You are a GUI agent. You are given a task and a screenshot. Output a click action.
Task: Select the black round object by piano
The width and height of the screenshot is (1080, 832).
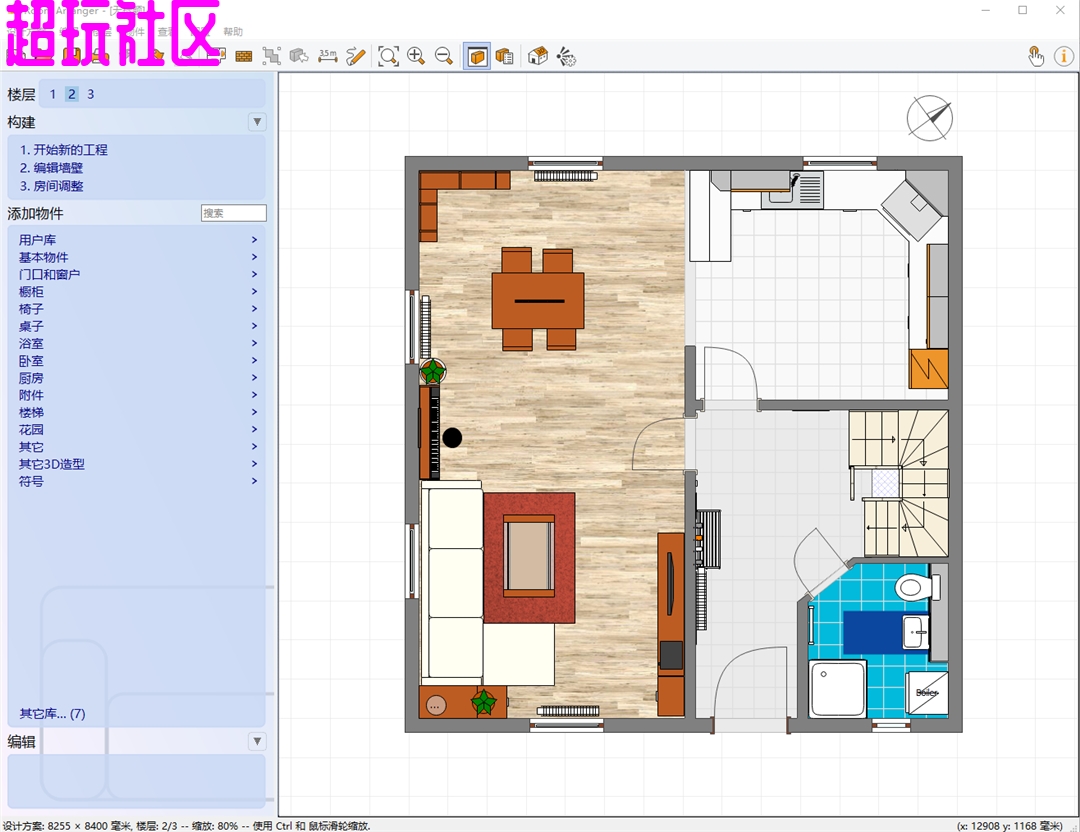[x=453, y=437]
